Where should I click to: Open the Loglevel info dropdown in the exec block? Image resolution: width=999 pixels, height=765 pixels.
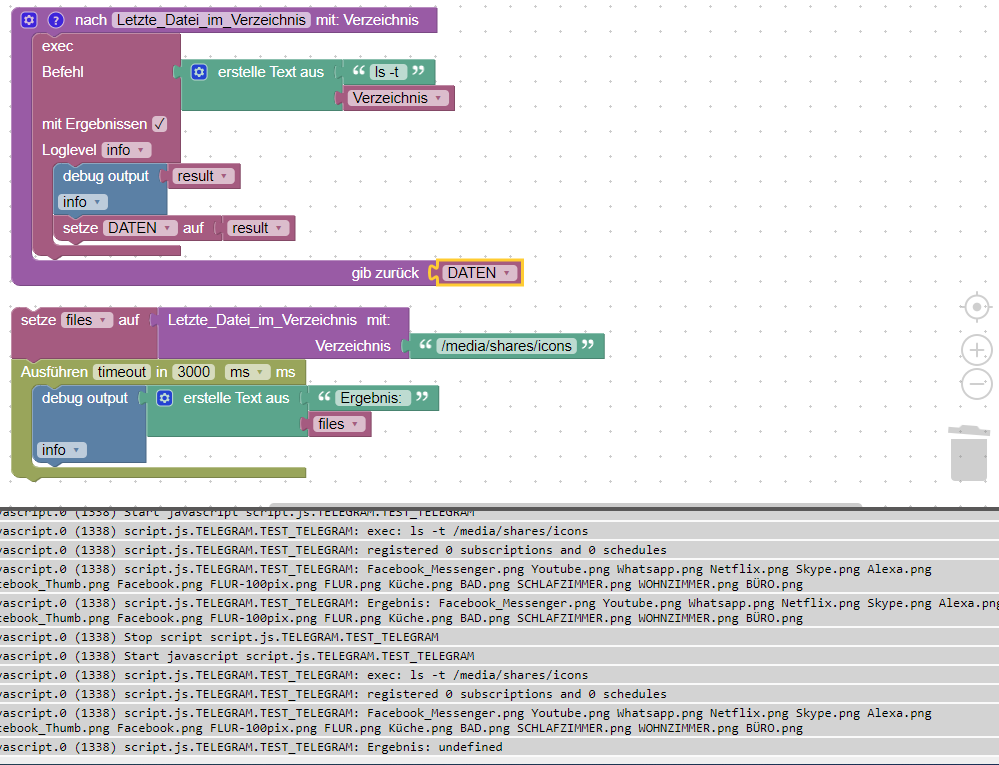(126, 150)
